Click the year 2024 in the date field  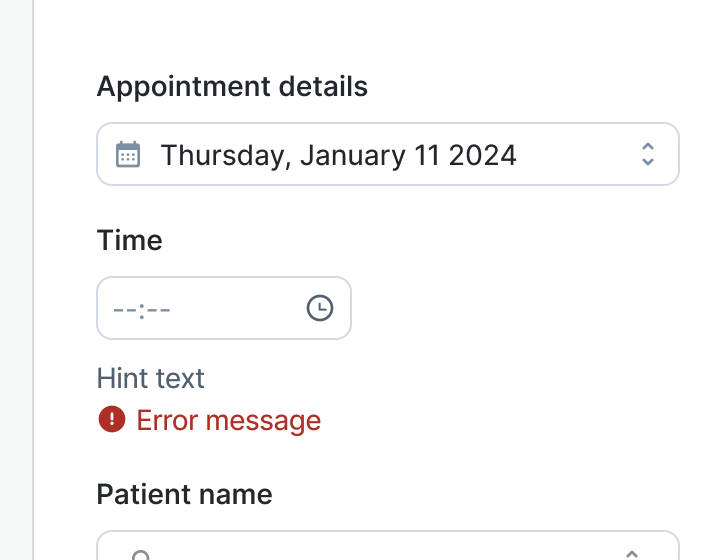tap(482, 155)
